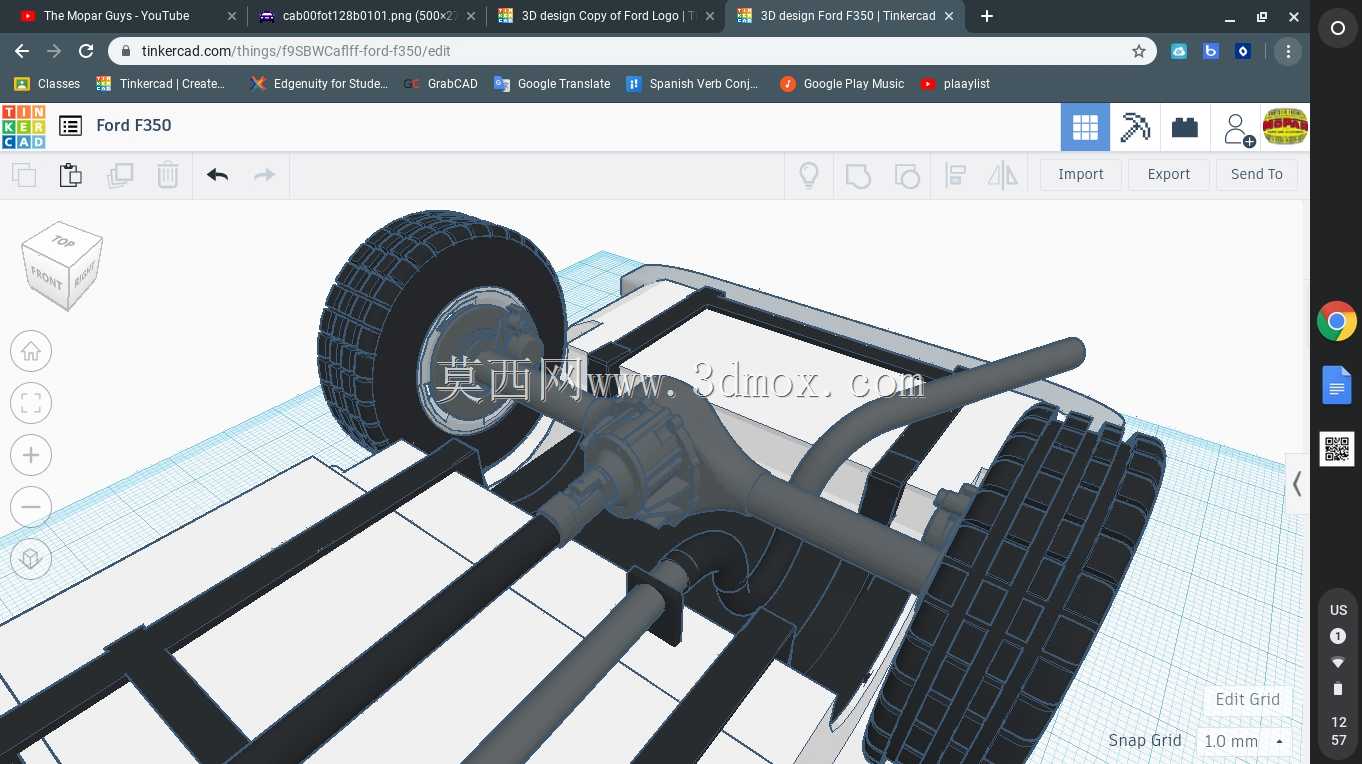Toggle the orthographic perspective view button
1362x764 pixels.
point(31,559)
